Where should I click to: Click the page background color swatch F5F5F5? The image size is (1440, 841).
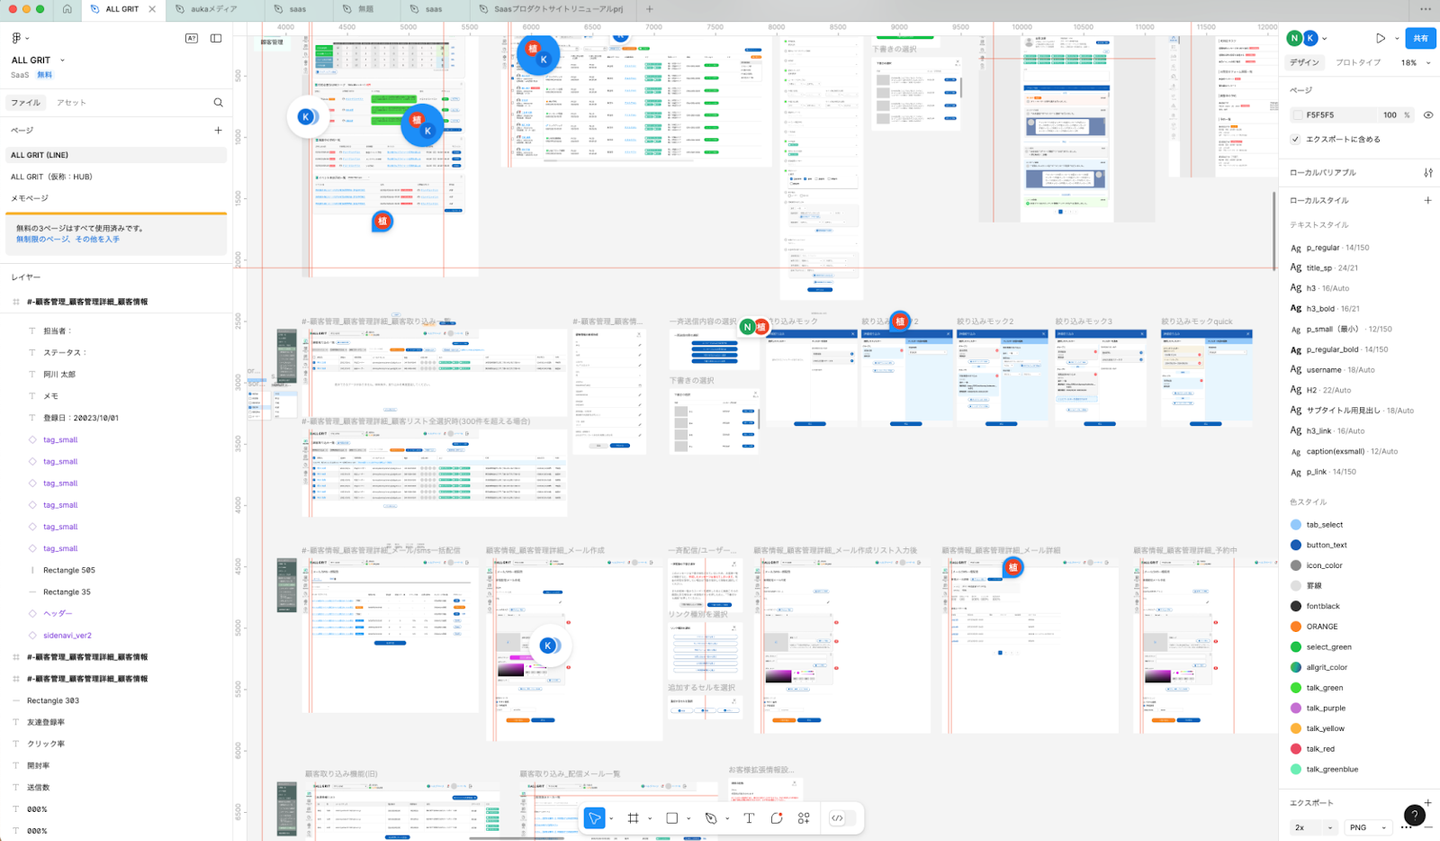[x=1297, y=115]
